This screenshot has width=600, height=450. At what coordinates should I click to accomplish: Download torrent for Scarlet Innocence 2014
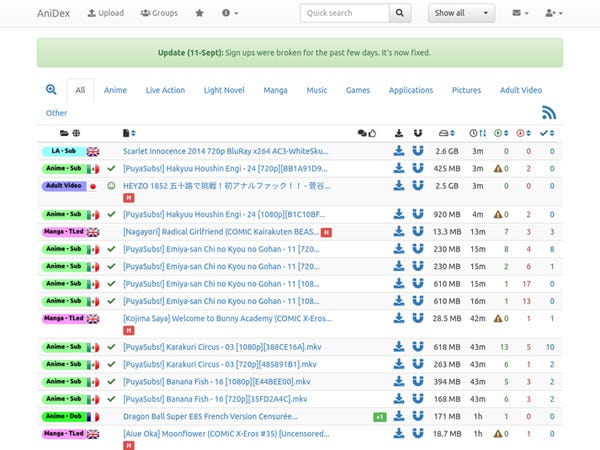pyautogui.click(x=399, y=151)
